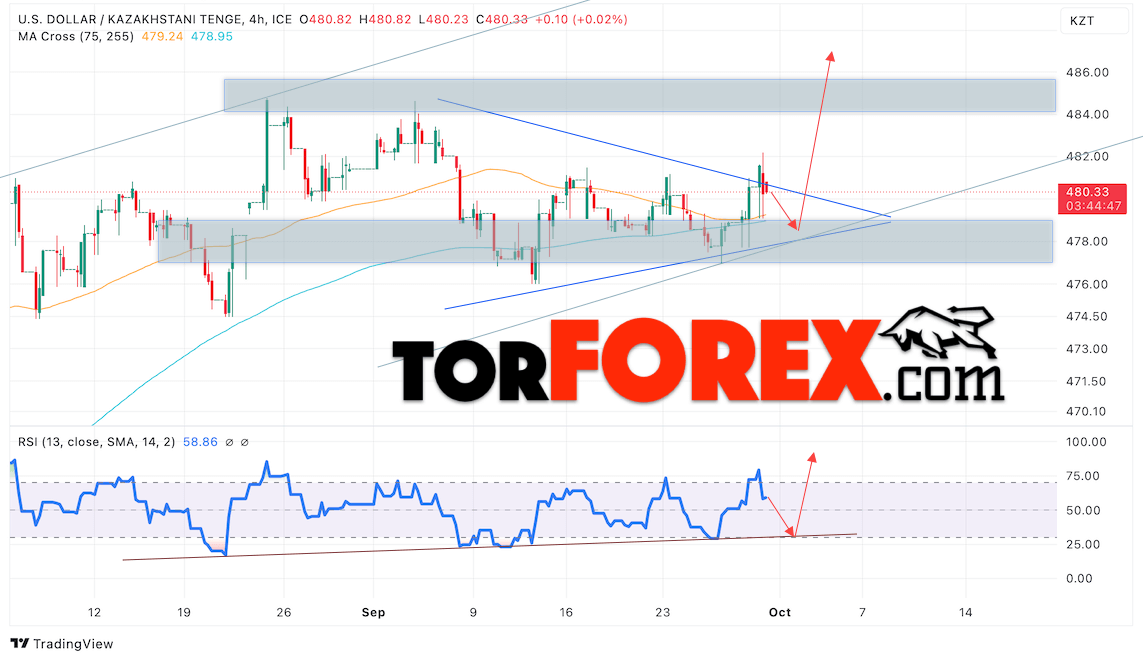1143x661 pixels.
Task: Click the low value L480.23
Action: tap(443, 20)
